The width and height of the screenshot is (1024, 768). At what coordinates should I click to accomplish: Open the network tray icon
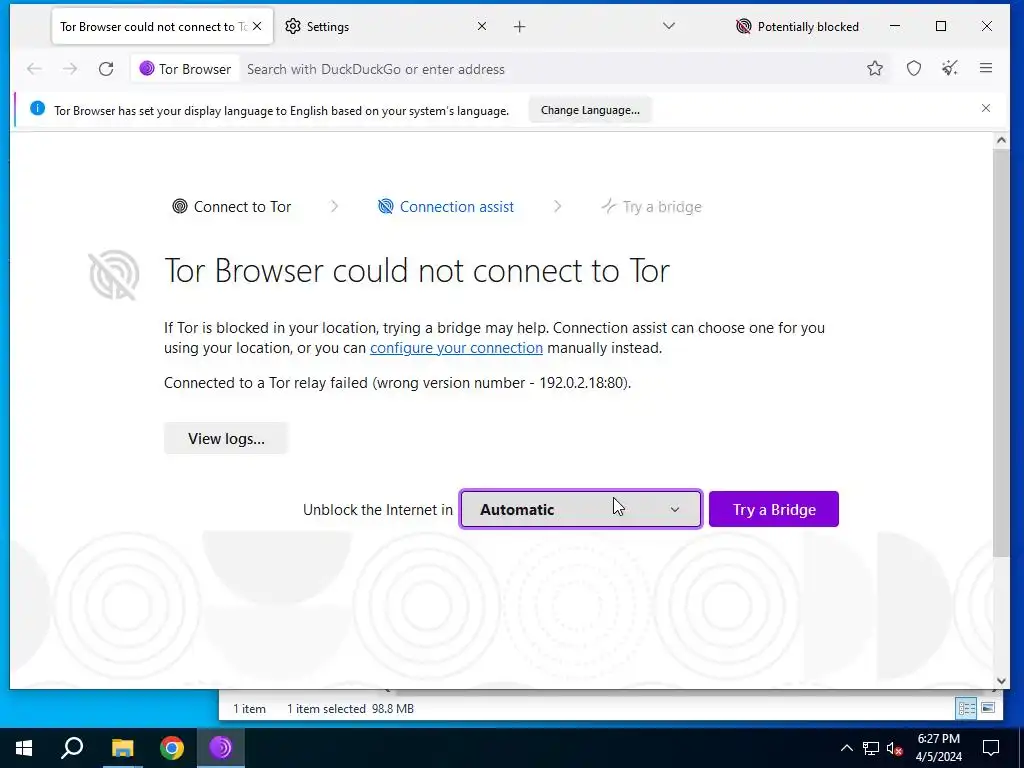[x=871, y=748]
